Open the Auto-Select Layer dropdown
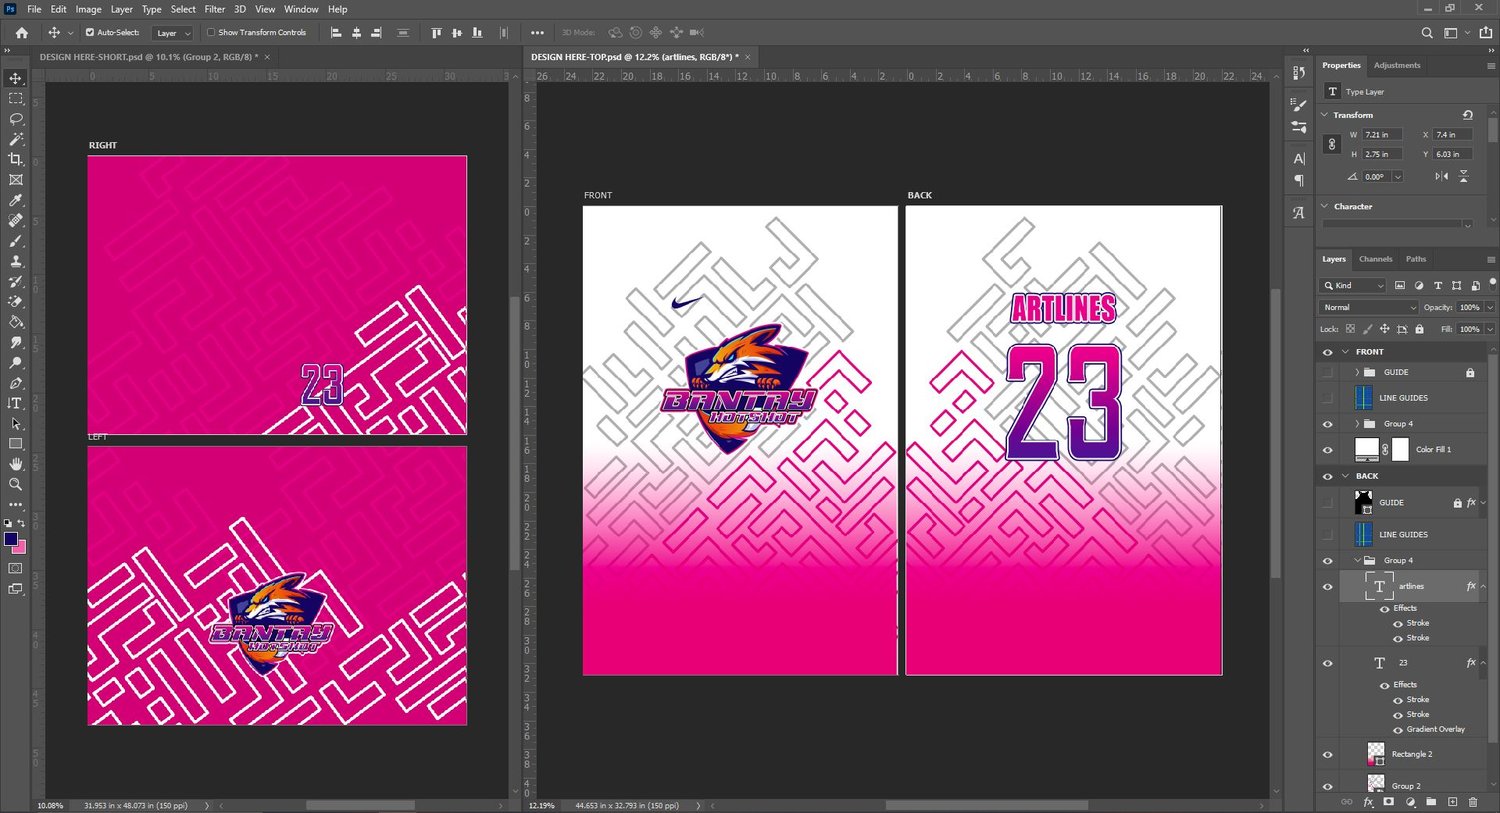Screen dimensions: 1500x813 click(173, 33)
